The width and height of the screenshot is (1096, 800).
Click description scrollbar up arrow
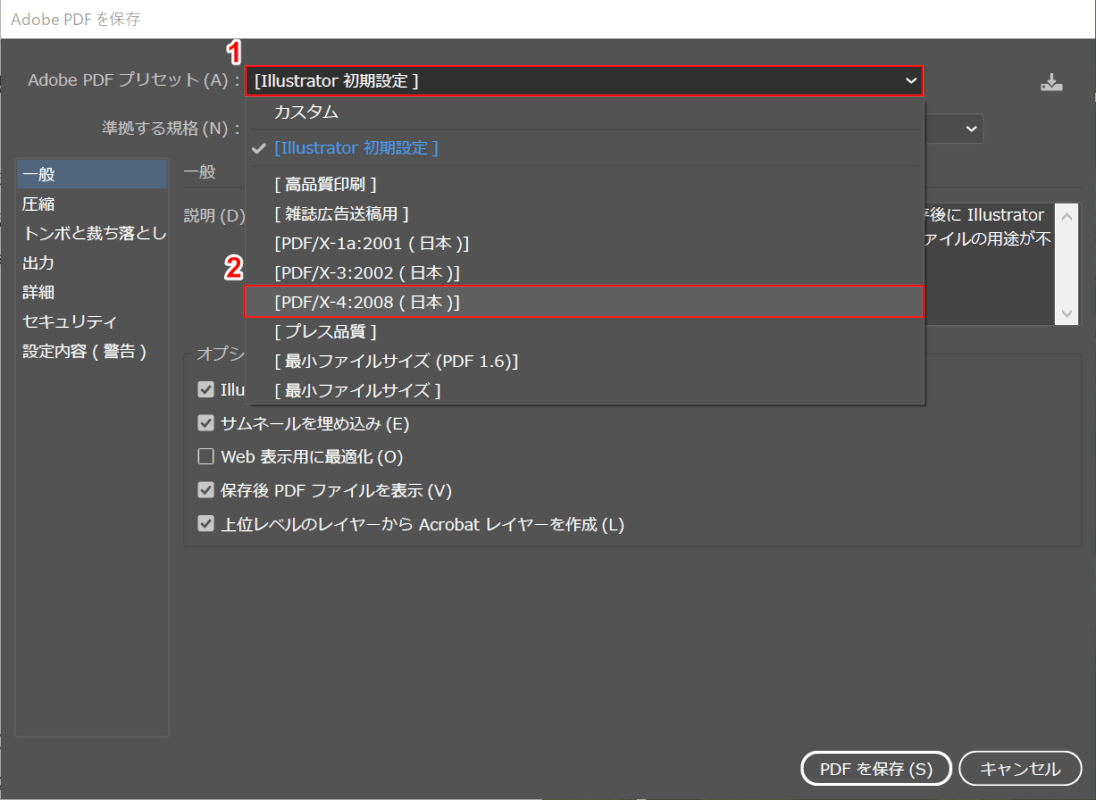pos(1067,217)
